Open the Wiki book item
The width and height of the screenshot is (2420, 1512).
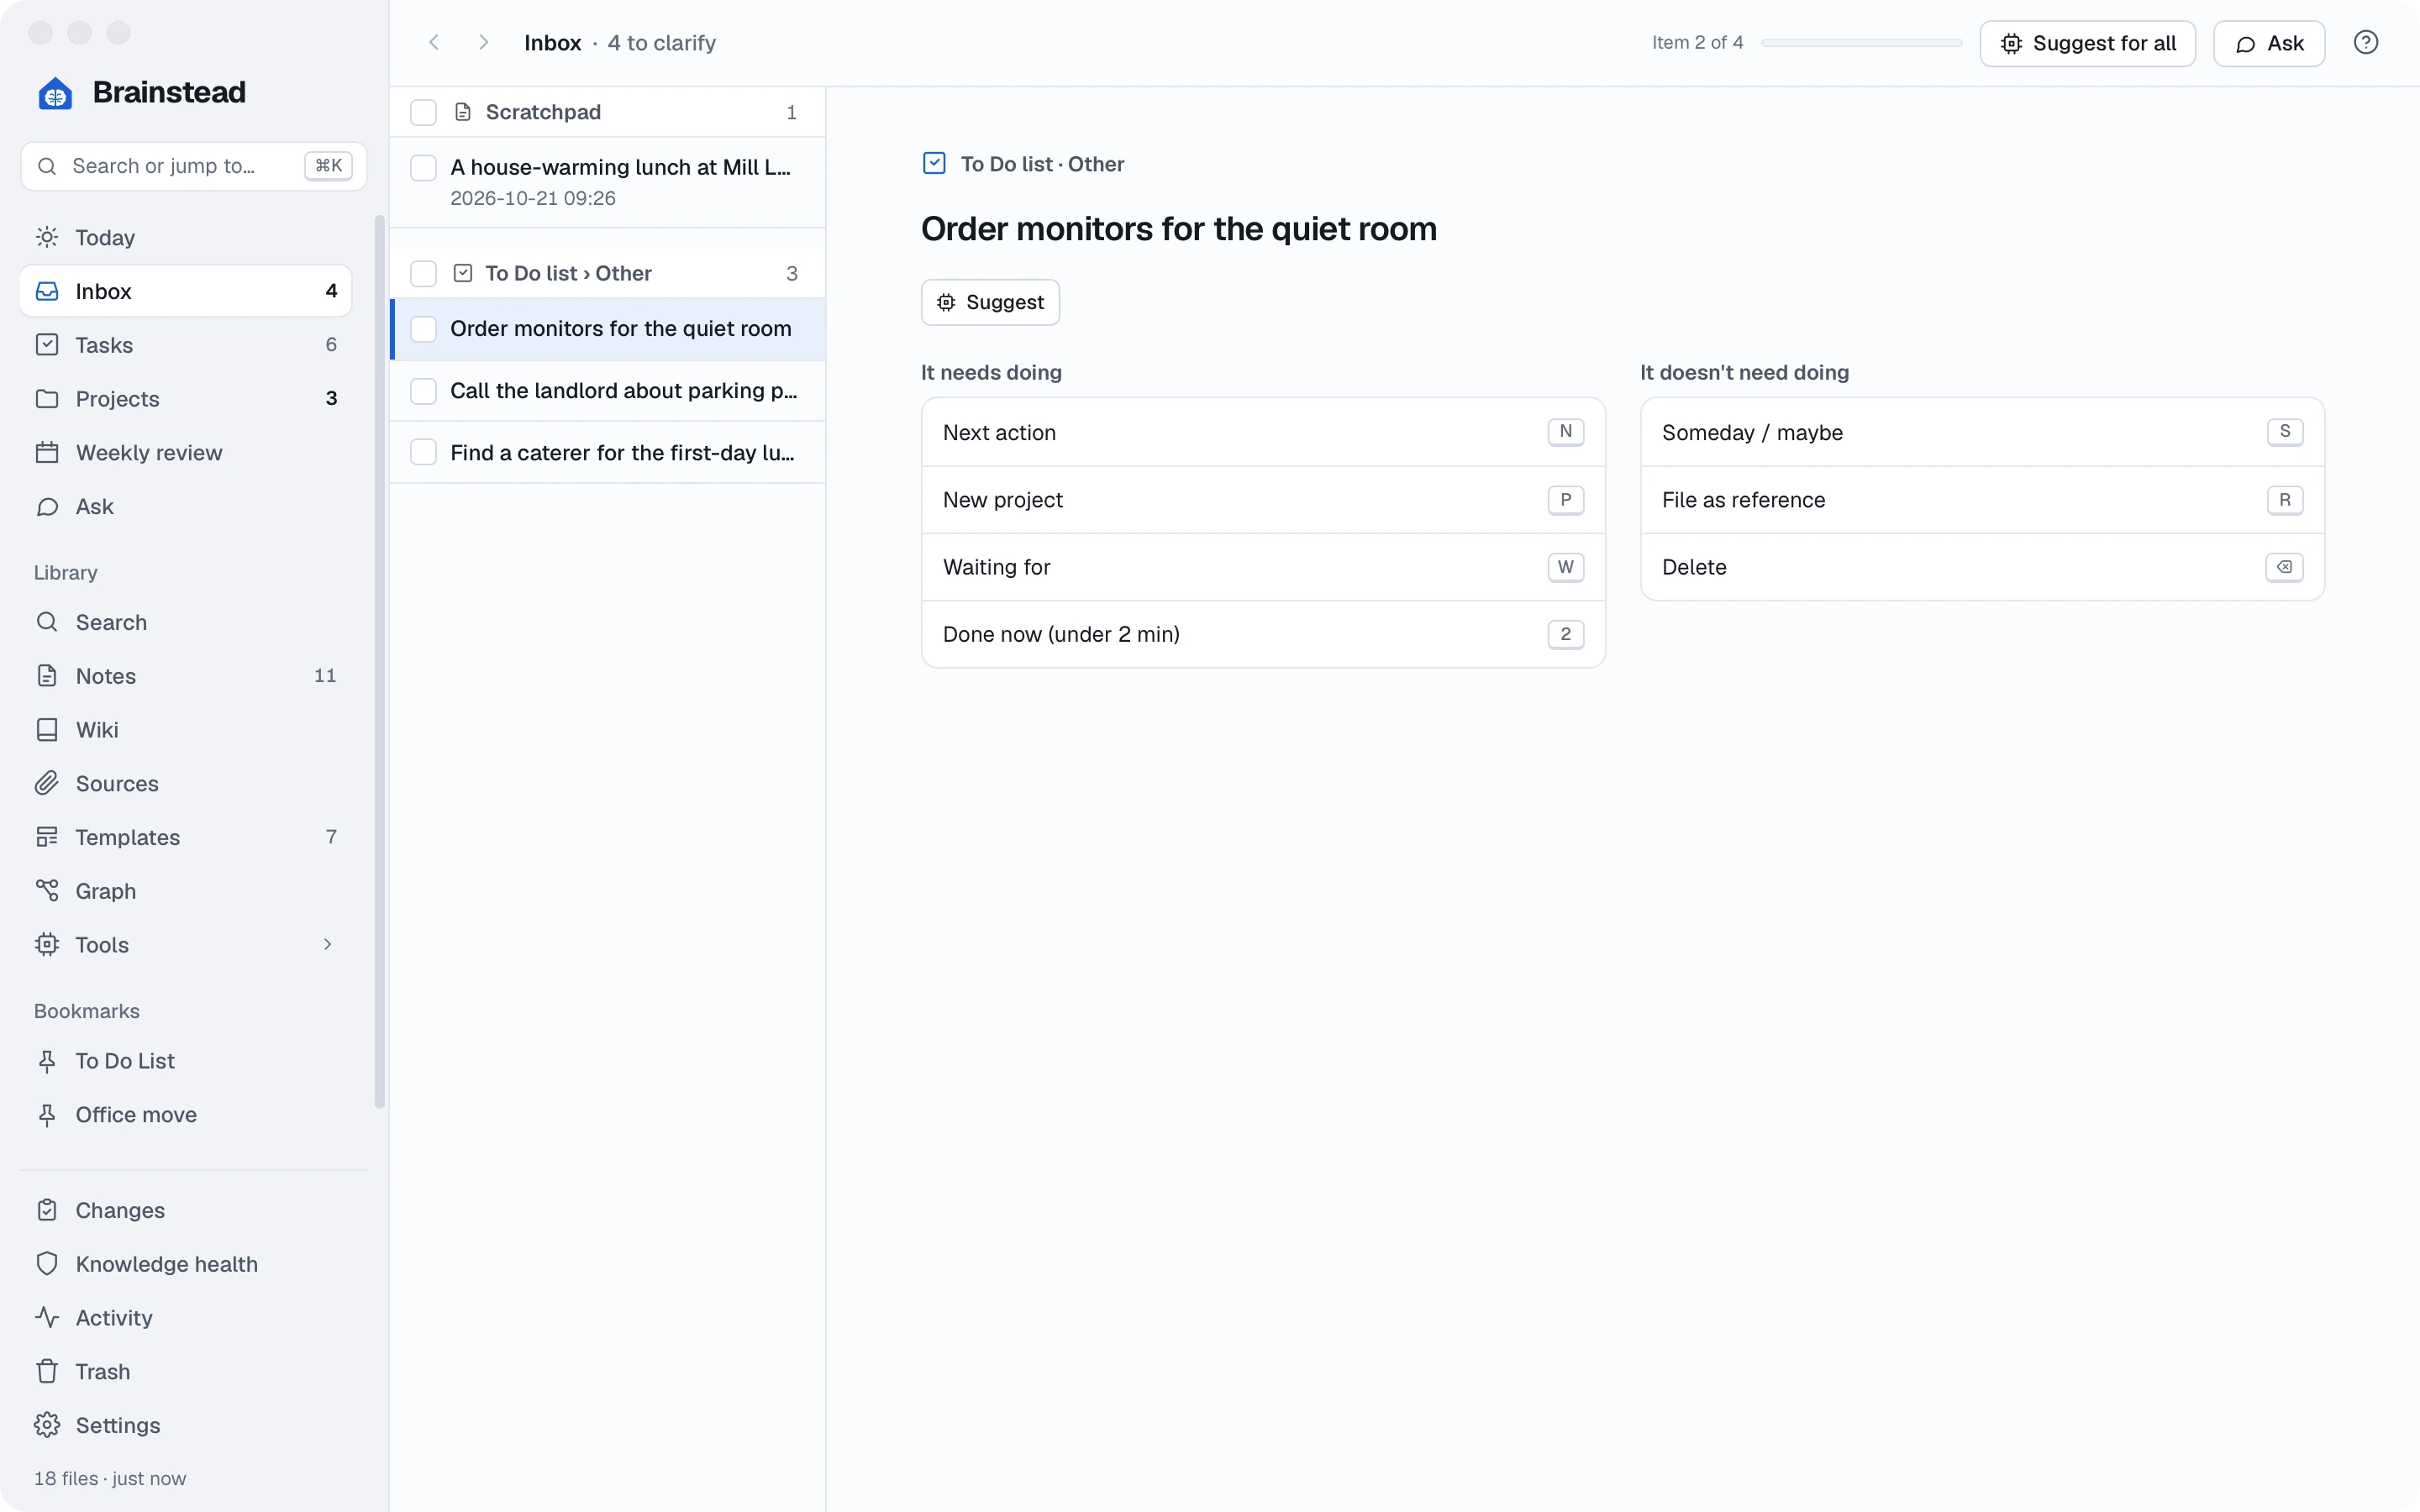pos(186,730)
